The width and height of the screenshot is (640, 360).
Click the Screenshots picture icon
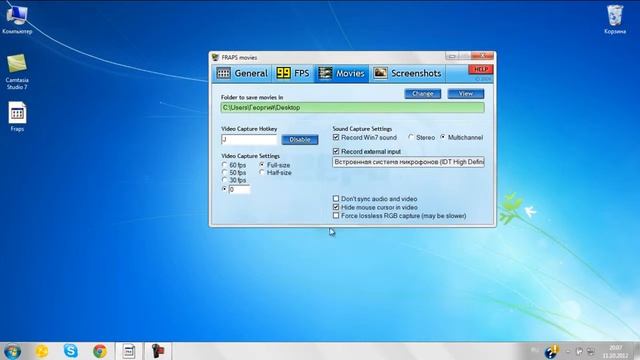(x=380, y=73)
